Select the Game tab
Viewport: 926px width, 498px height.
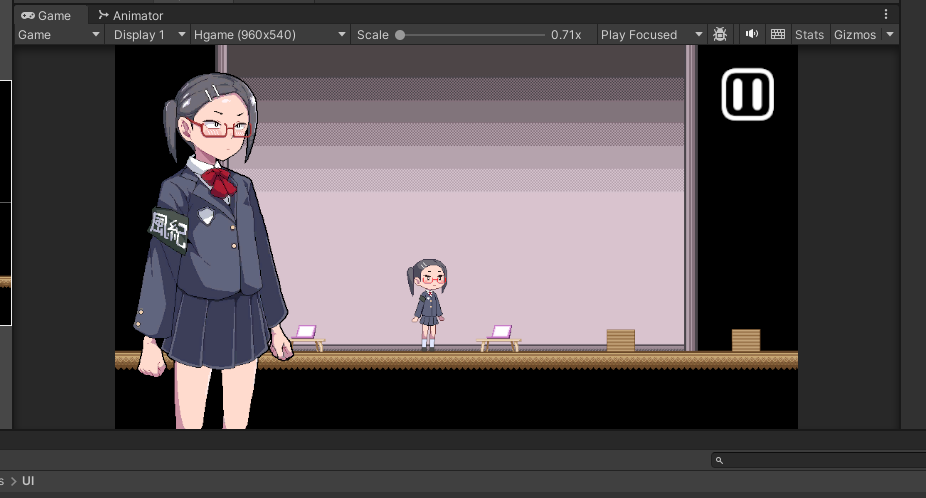pos(54,16)
